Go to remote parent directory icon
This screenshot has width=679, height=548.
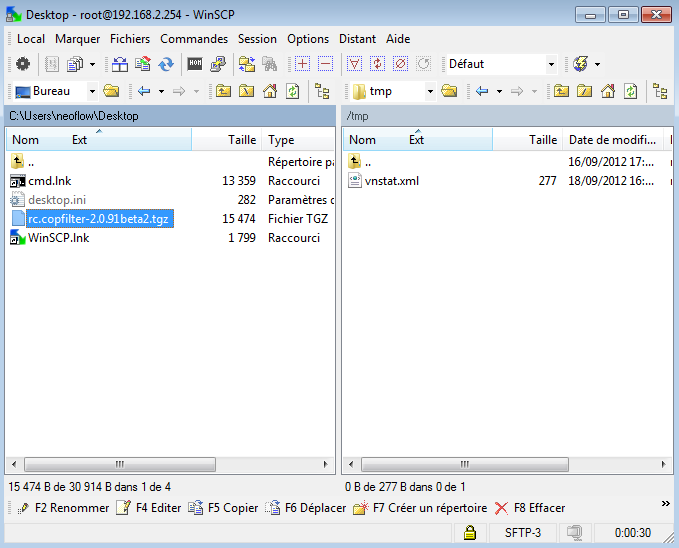click(x=561, y=91)
